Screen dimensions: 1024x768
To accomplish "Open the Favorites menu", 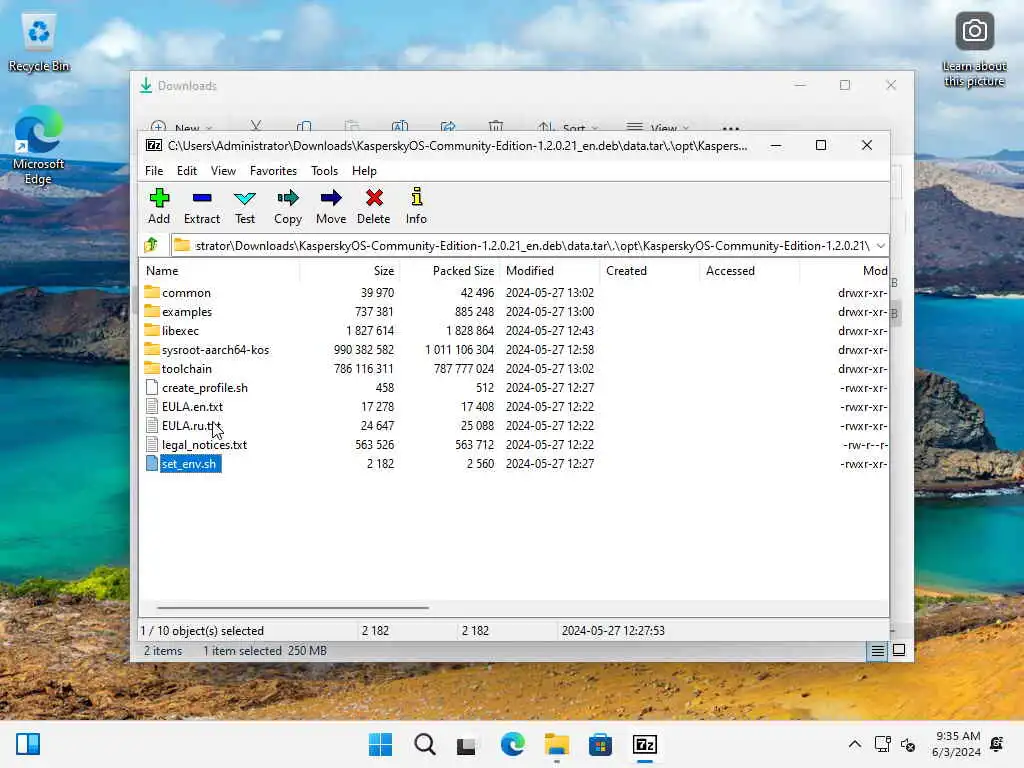I will tap(273, 170).
